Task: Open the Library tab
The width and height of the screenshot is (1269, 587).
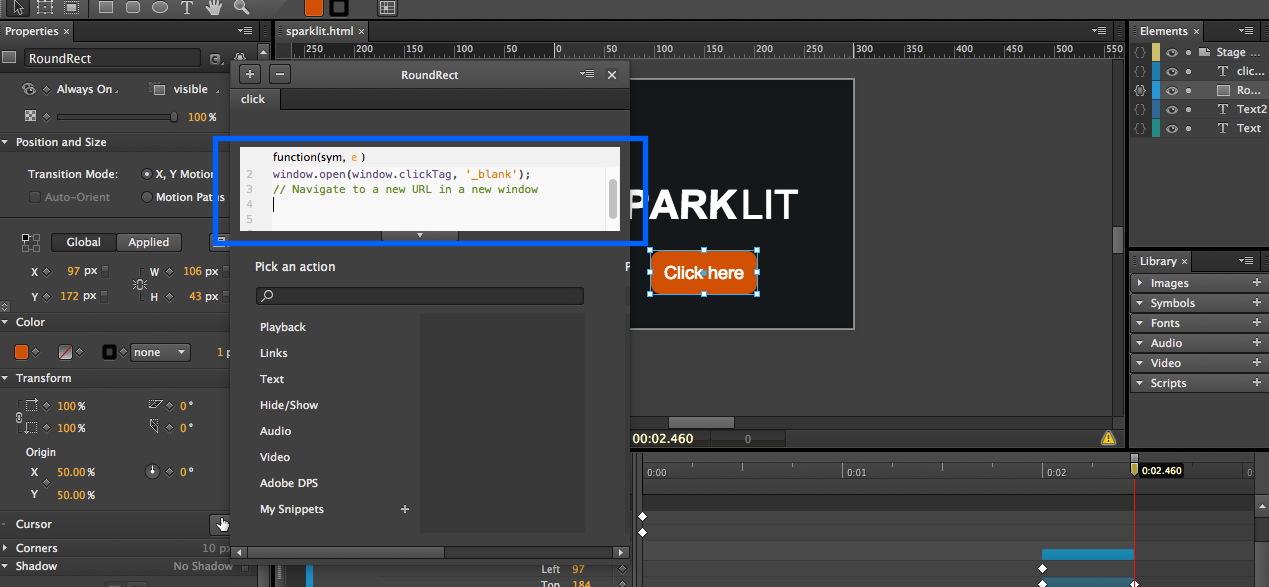Action: click(x=1160, y=261)
